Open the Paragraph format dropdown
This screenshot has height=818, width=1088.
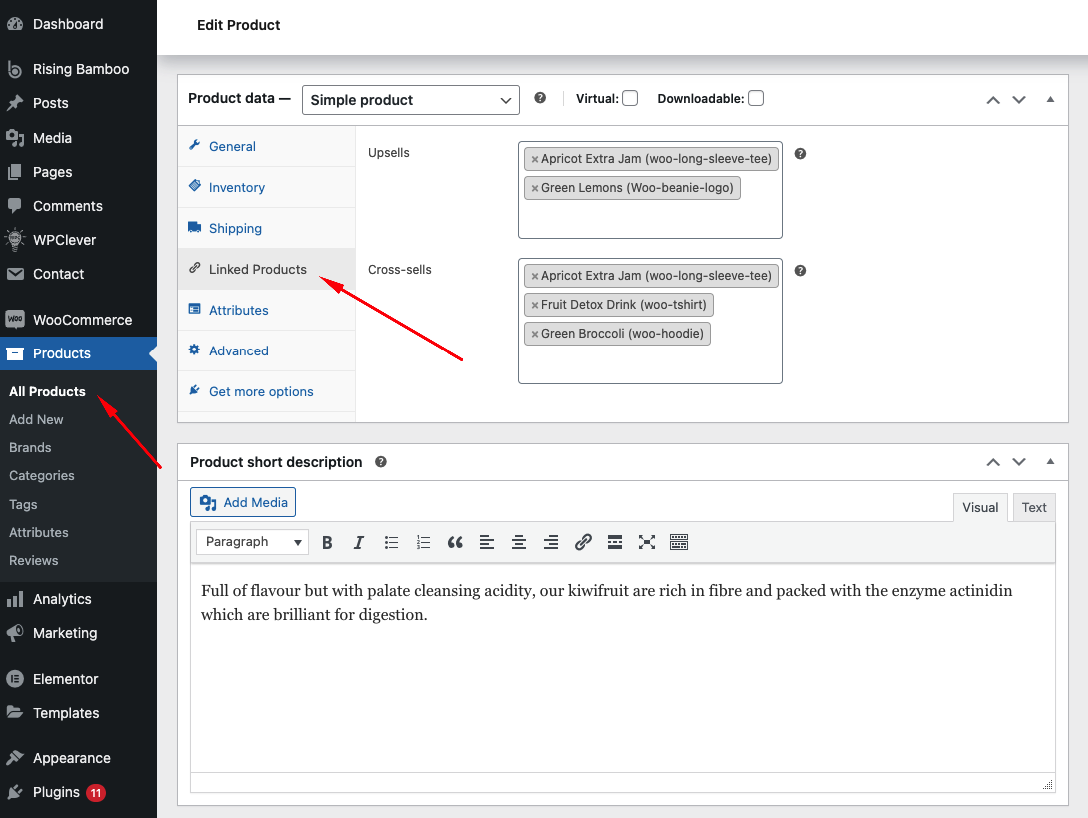coord(253,542)
